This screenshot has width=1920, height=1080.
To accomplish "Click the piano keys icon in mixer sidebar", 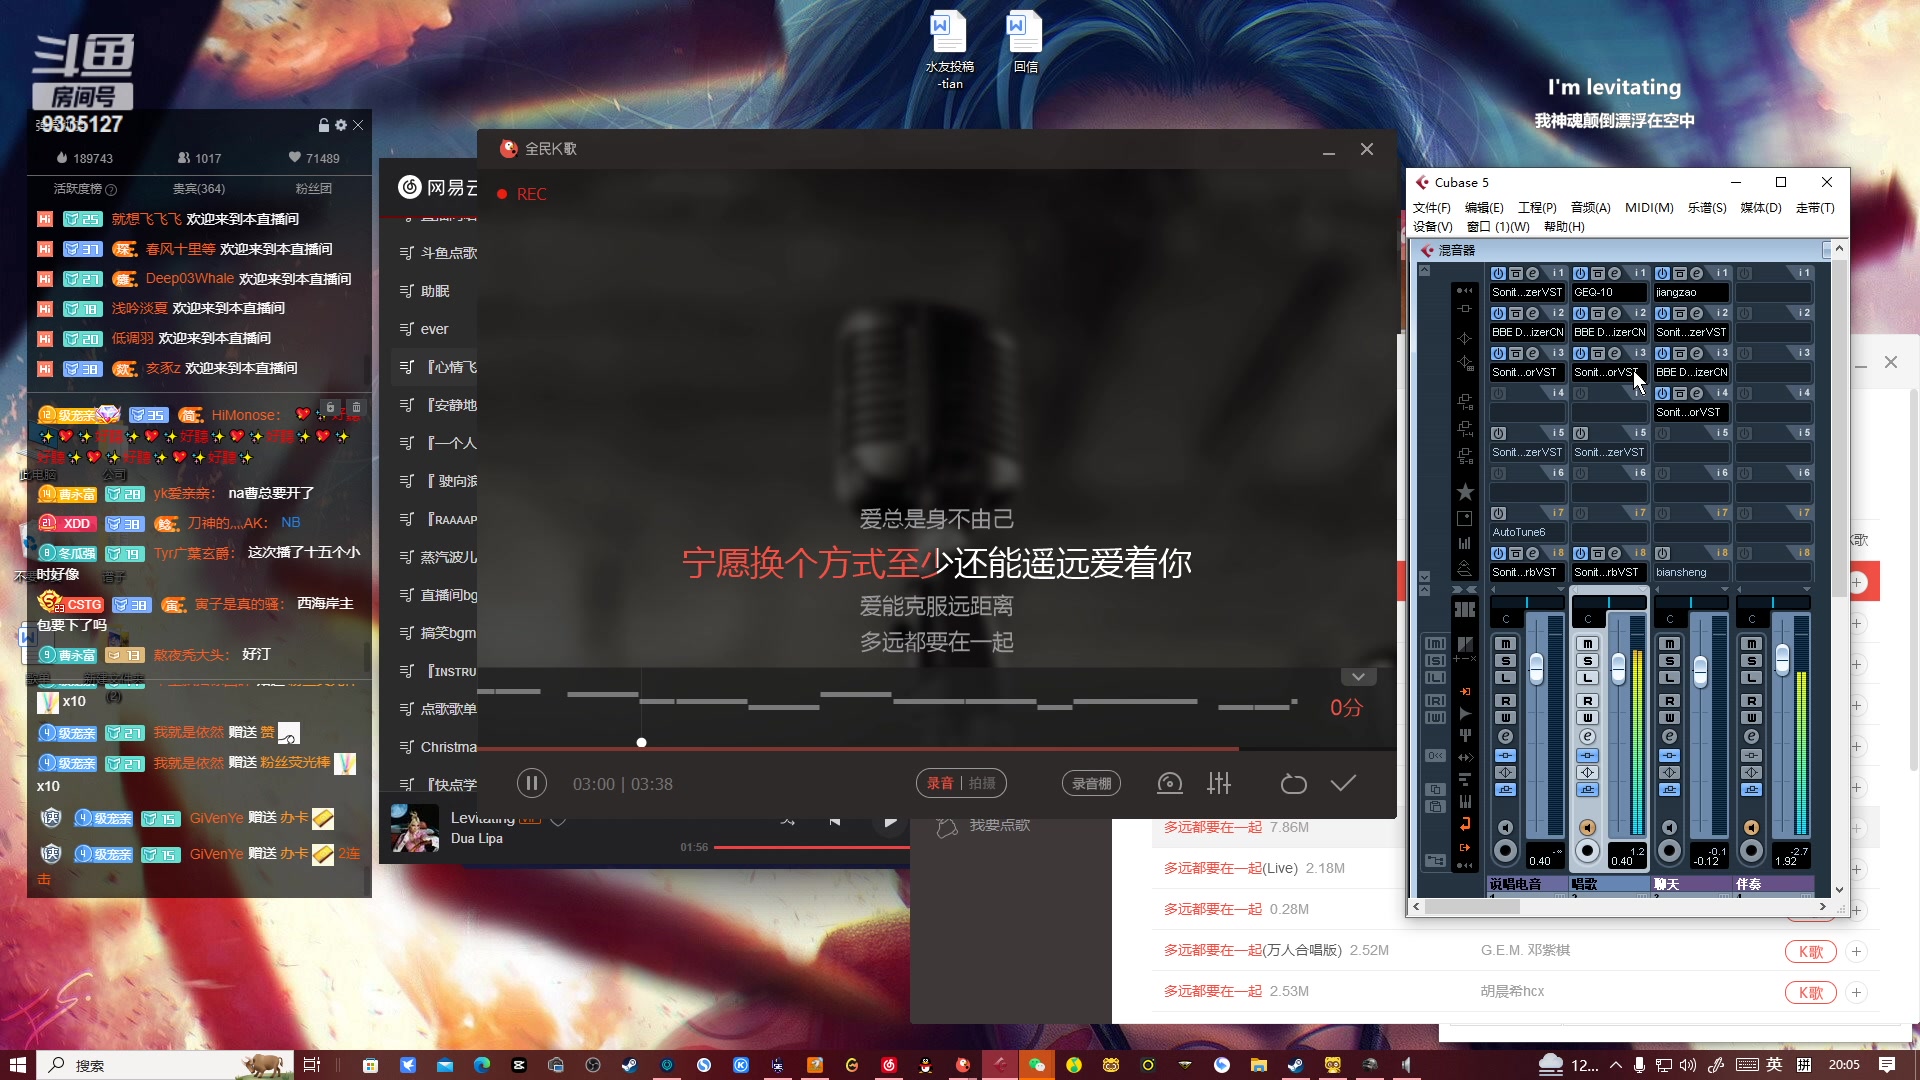I will pyautogui.click(x=1465, y=801).
